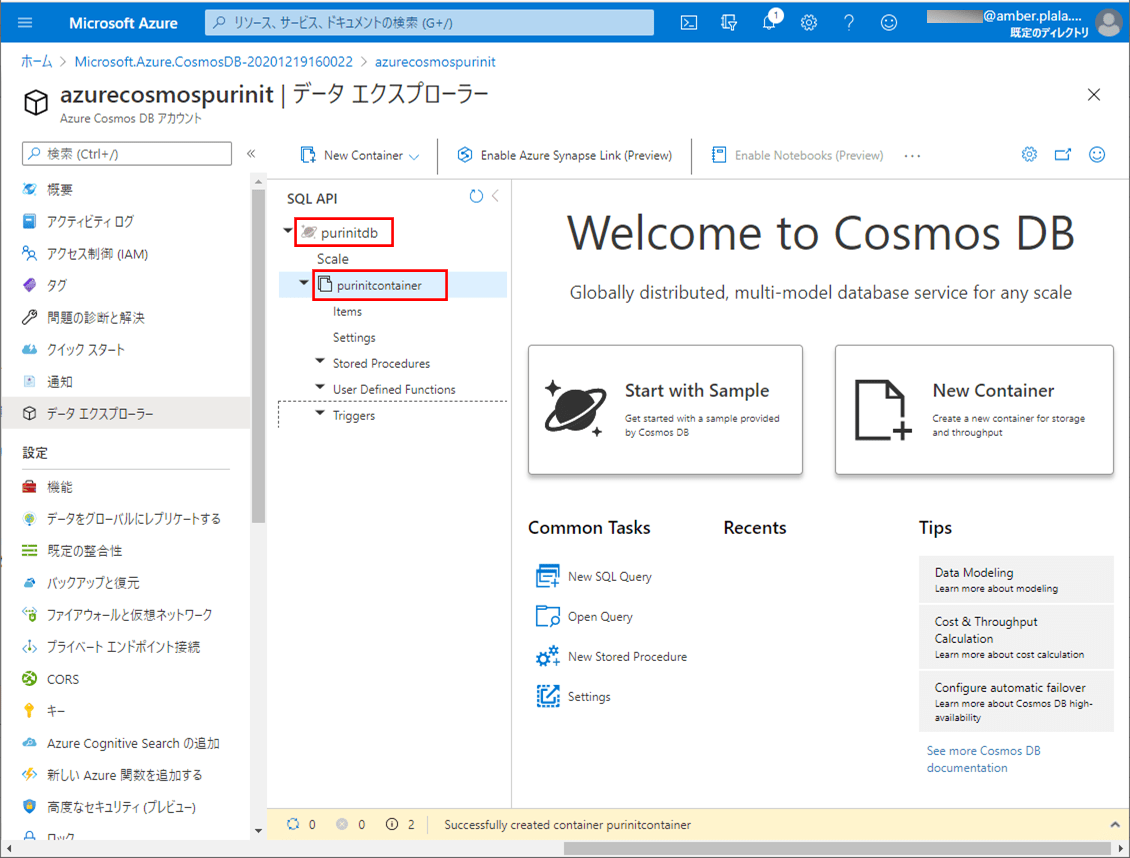The width and height of the screenshot is (1130, 858).
Task: Expand the User Defined Functions node
Action: 320,388
